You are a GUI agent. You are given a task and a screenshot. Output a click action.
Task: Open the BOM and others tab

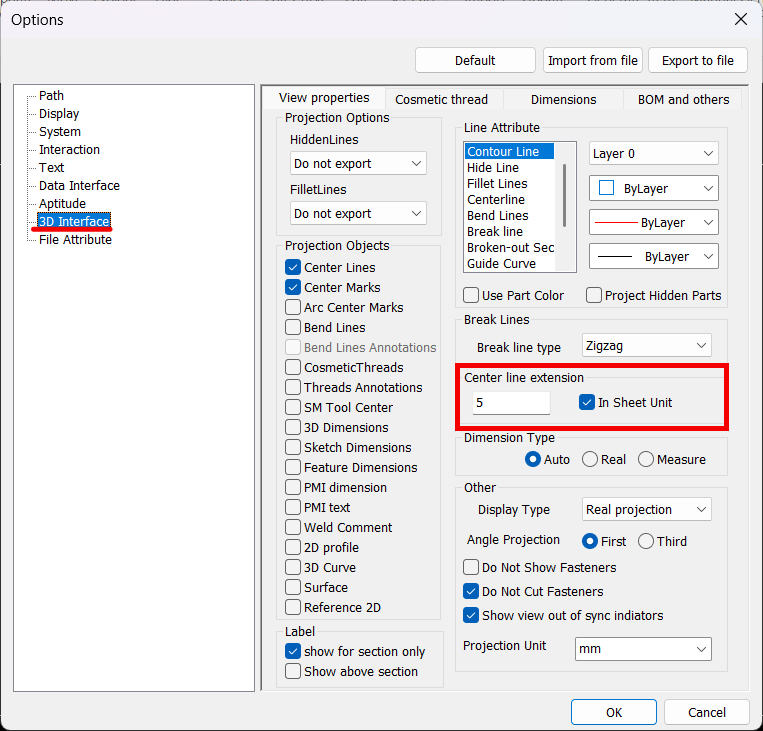(x=684, y=100)
